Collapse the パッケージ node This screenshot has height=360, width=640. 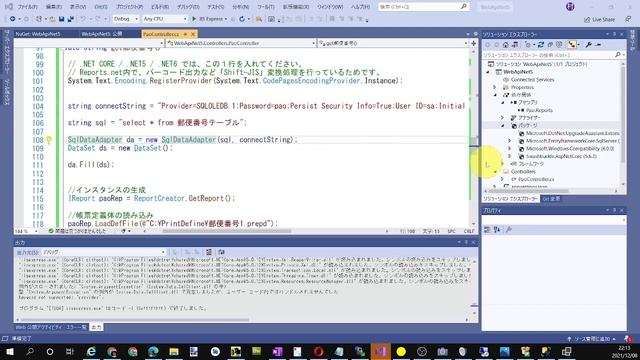click(503, 125)
